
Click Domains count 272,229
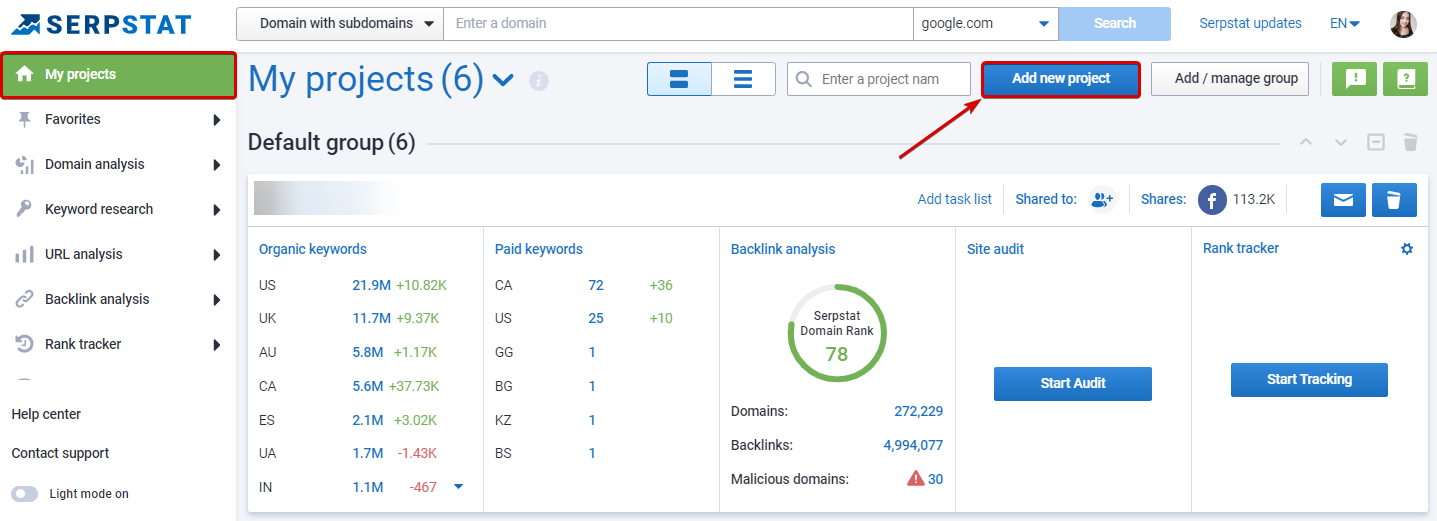tap(918, 411)
